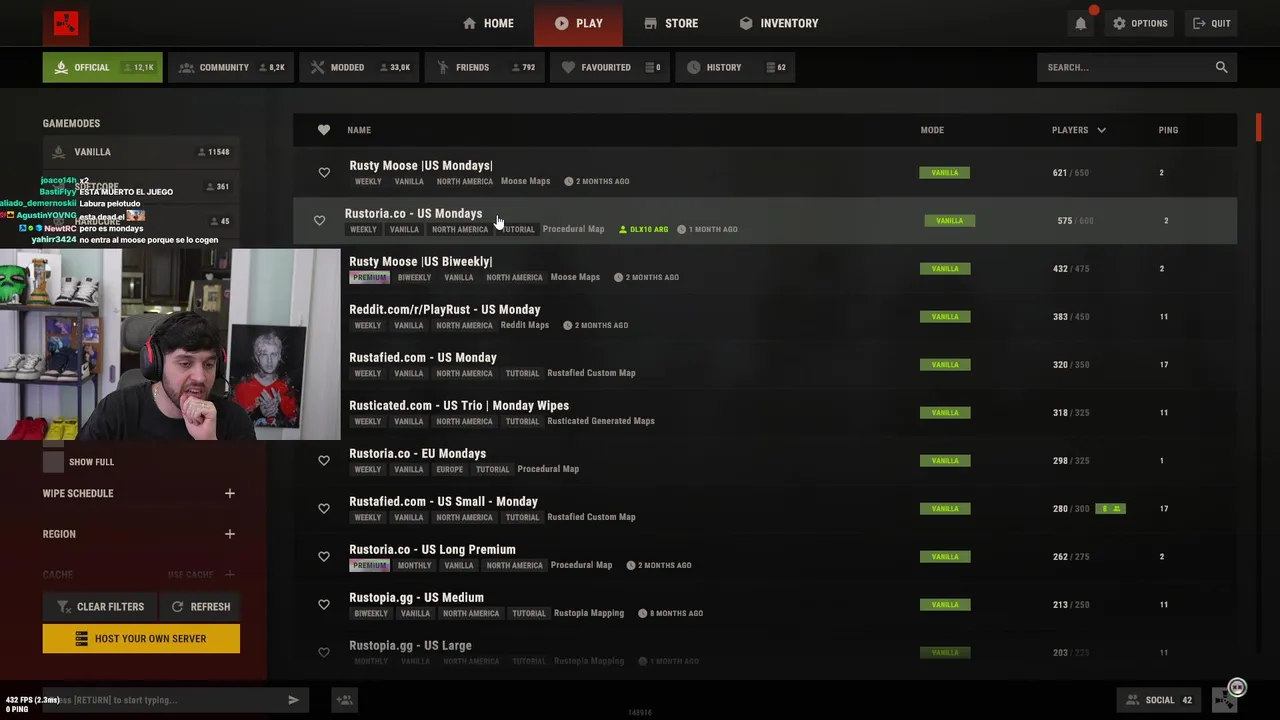
Task: Click the DLX10 ARG friend label
Action: click(x=643, y=229)
